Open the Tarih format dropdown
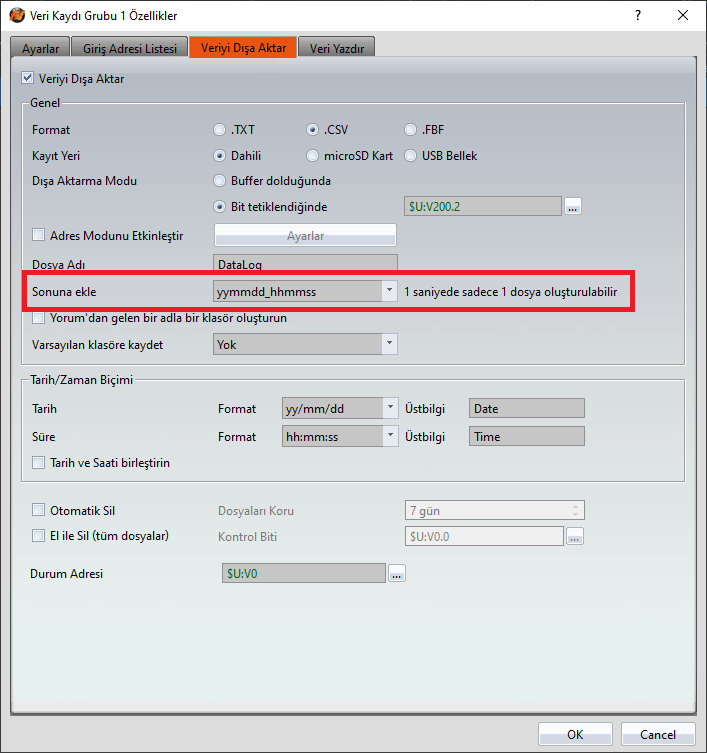 pos(390,408)
